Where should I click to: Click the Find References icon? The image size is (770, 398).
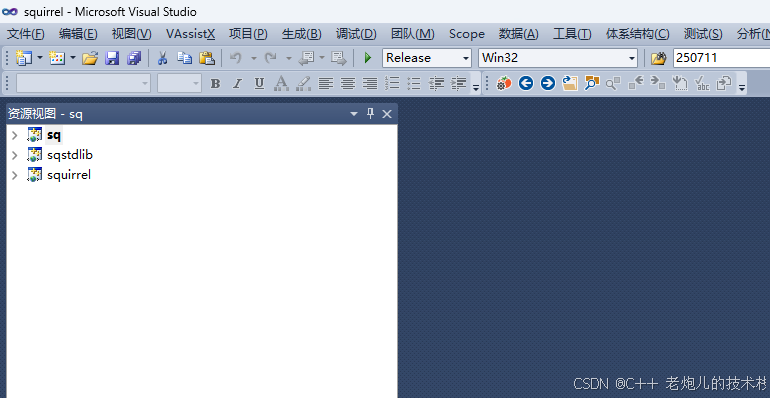click(x=613, y=84)
